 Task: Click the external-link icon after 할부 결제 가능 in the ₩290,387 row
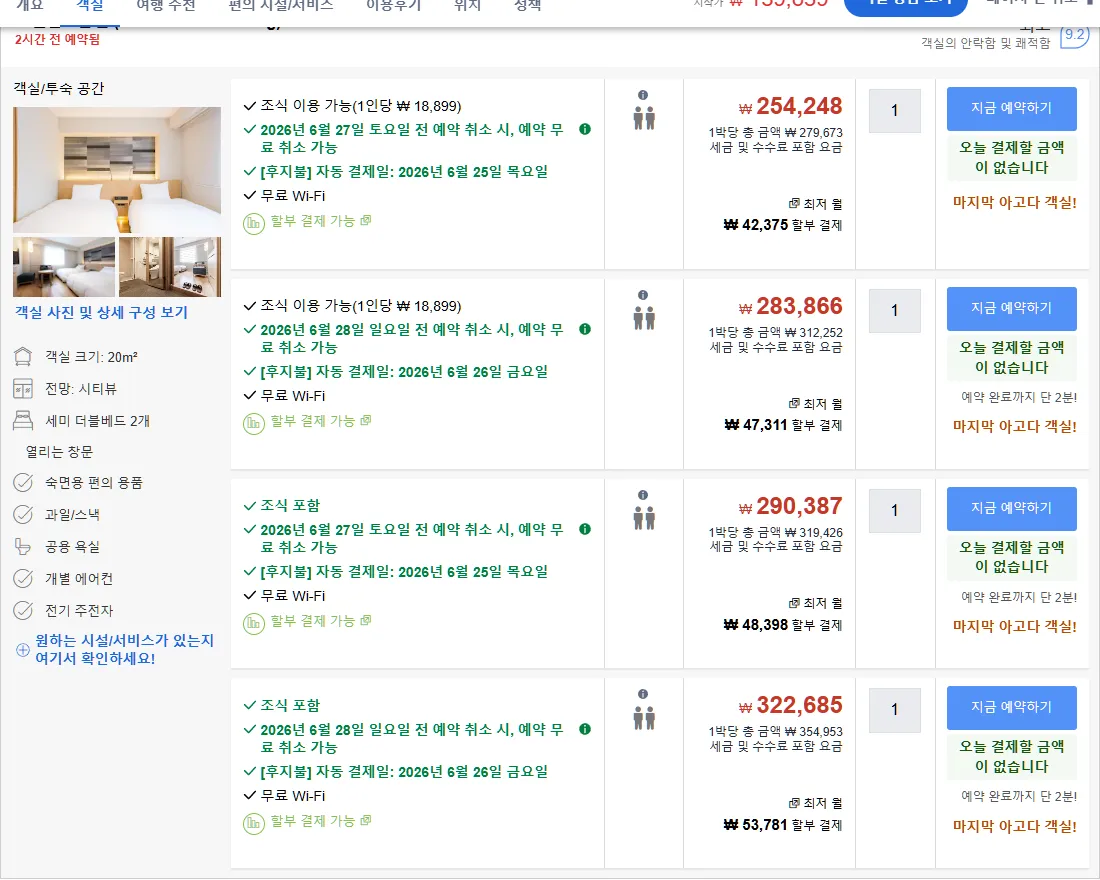[365, 620]
